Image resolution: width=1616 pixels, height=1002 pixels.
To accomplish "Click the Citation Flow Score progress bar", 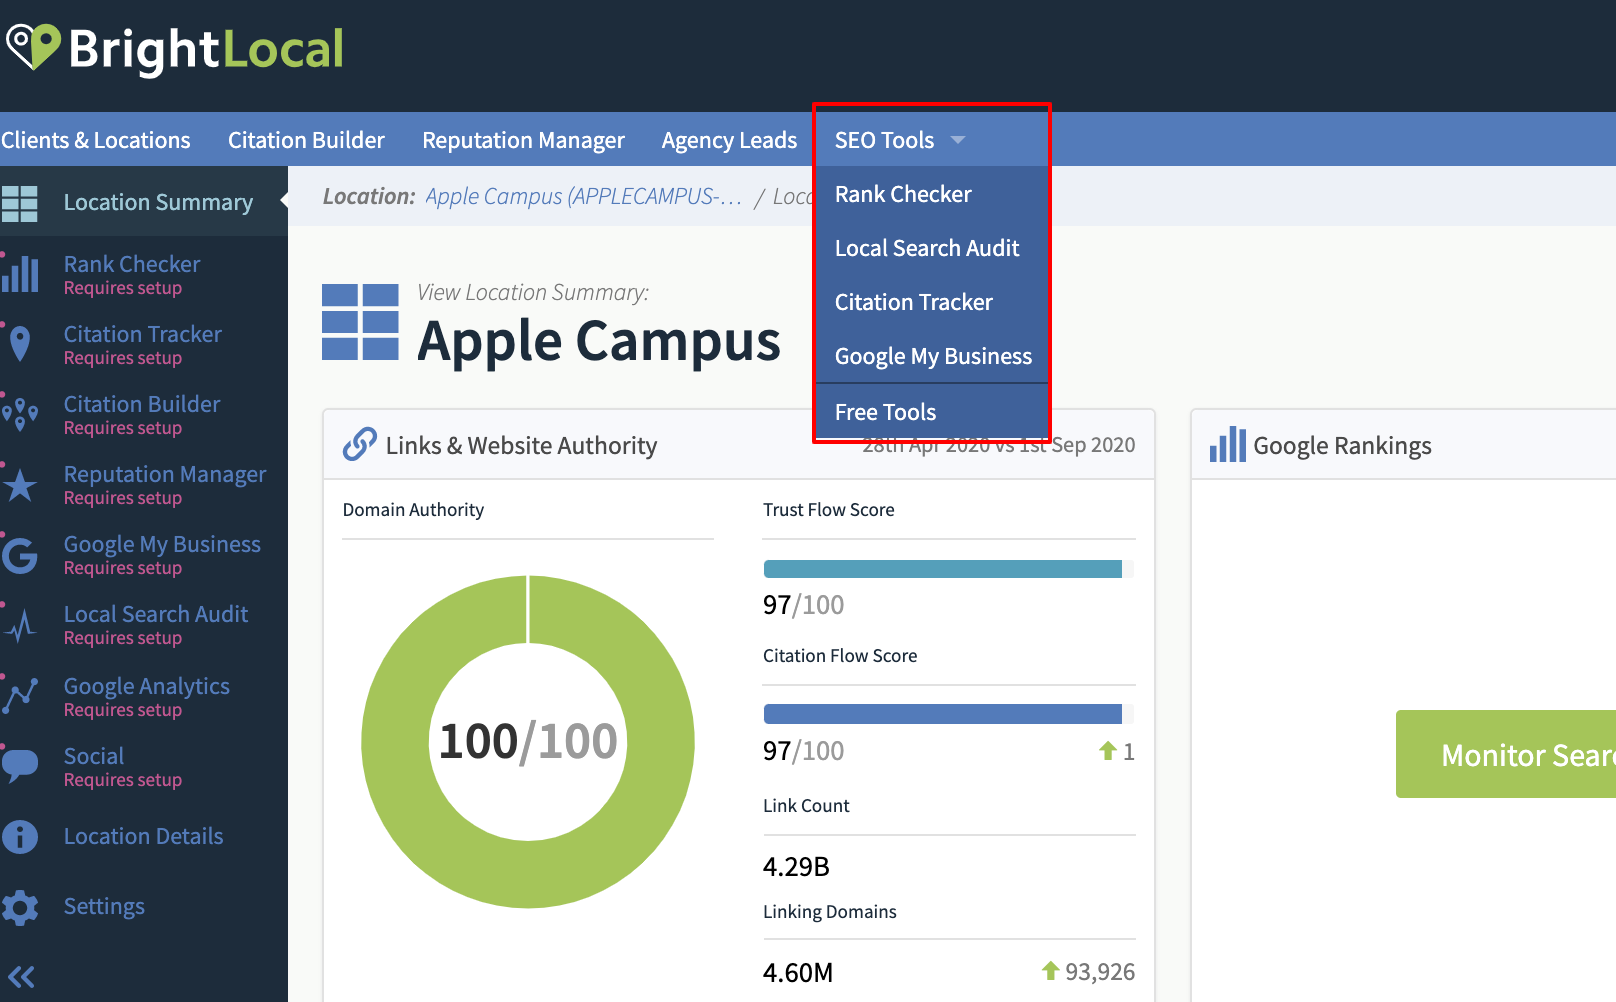I will [x=948, y=714].
